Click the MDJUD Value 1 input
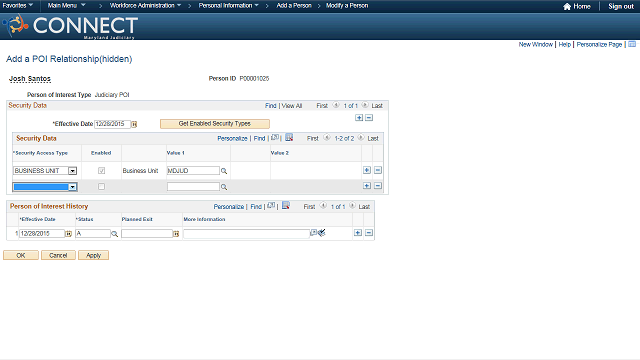 tap(193, 171)
